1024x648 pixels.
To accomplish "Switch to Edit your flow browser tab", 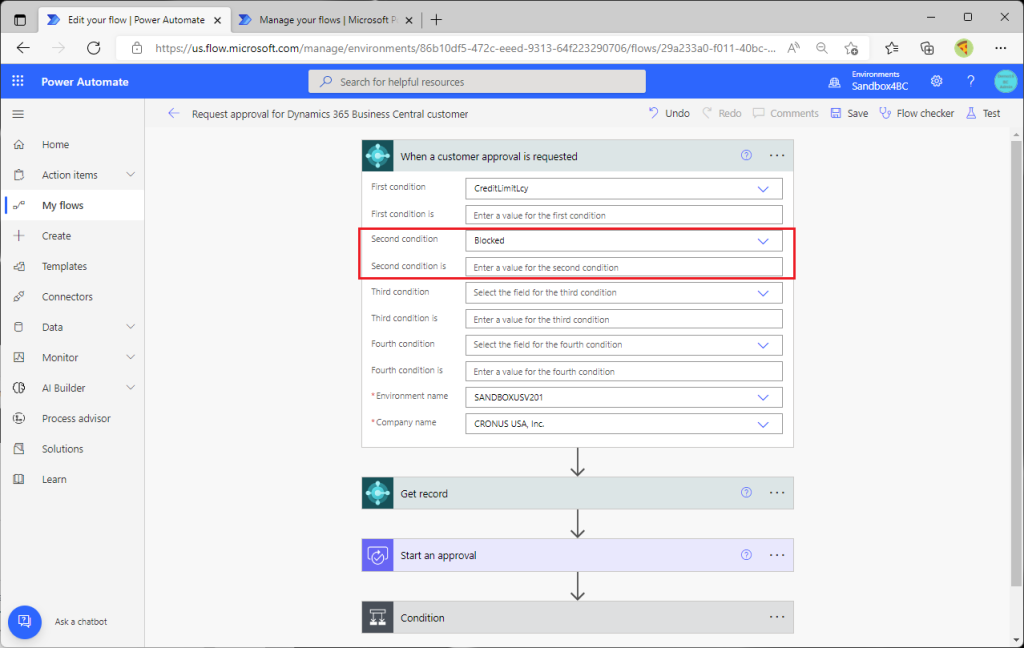I will tap(135, 20).
